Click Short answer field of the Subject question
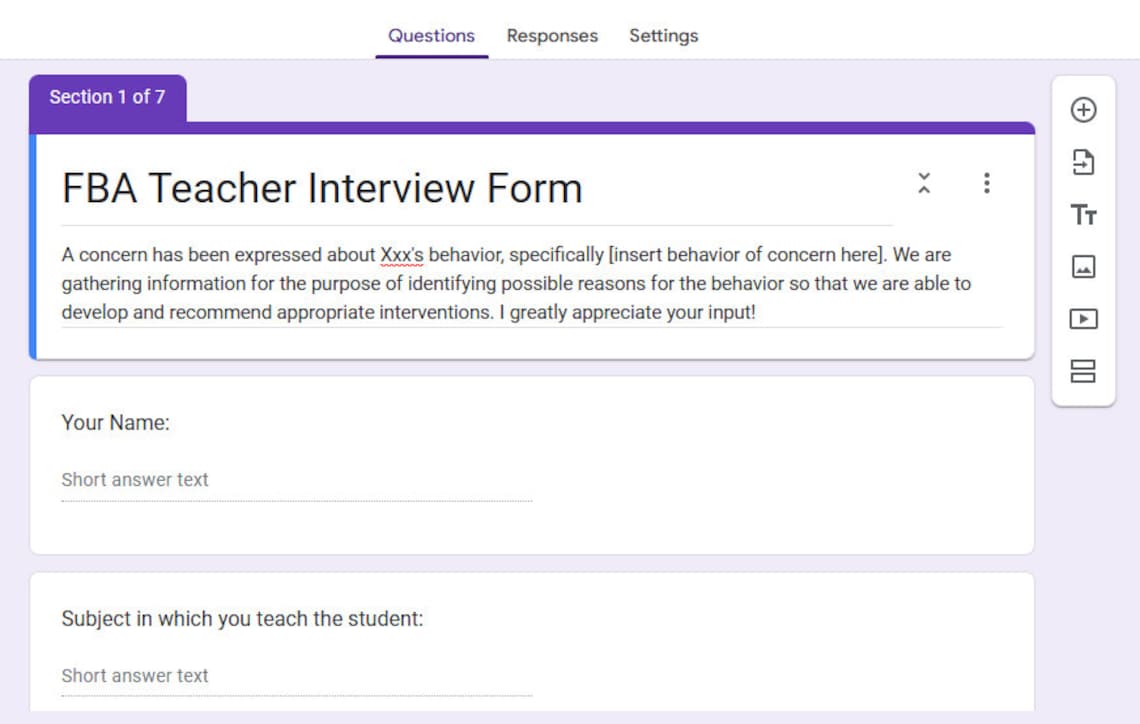1140x724 pixels. click(x=135, y=676)
